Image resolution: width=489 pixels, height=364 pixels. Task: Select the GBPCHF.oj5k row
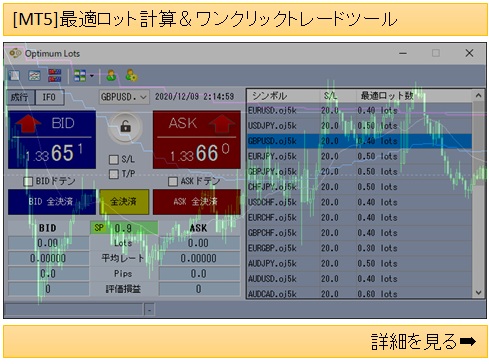pyautogui.click(x=359, y=233)
